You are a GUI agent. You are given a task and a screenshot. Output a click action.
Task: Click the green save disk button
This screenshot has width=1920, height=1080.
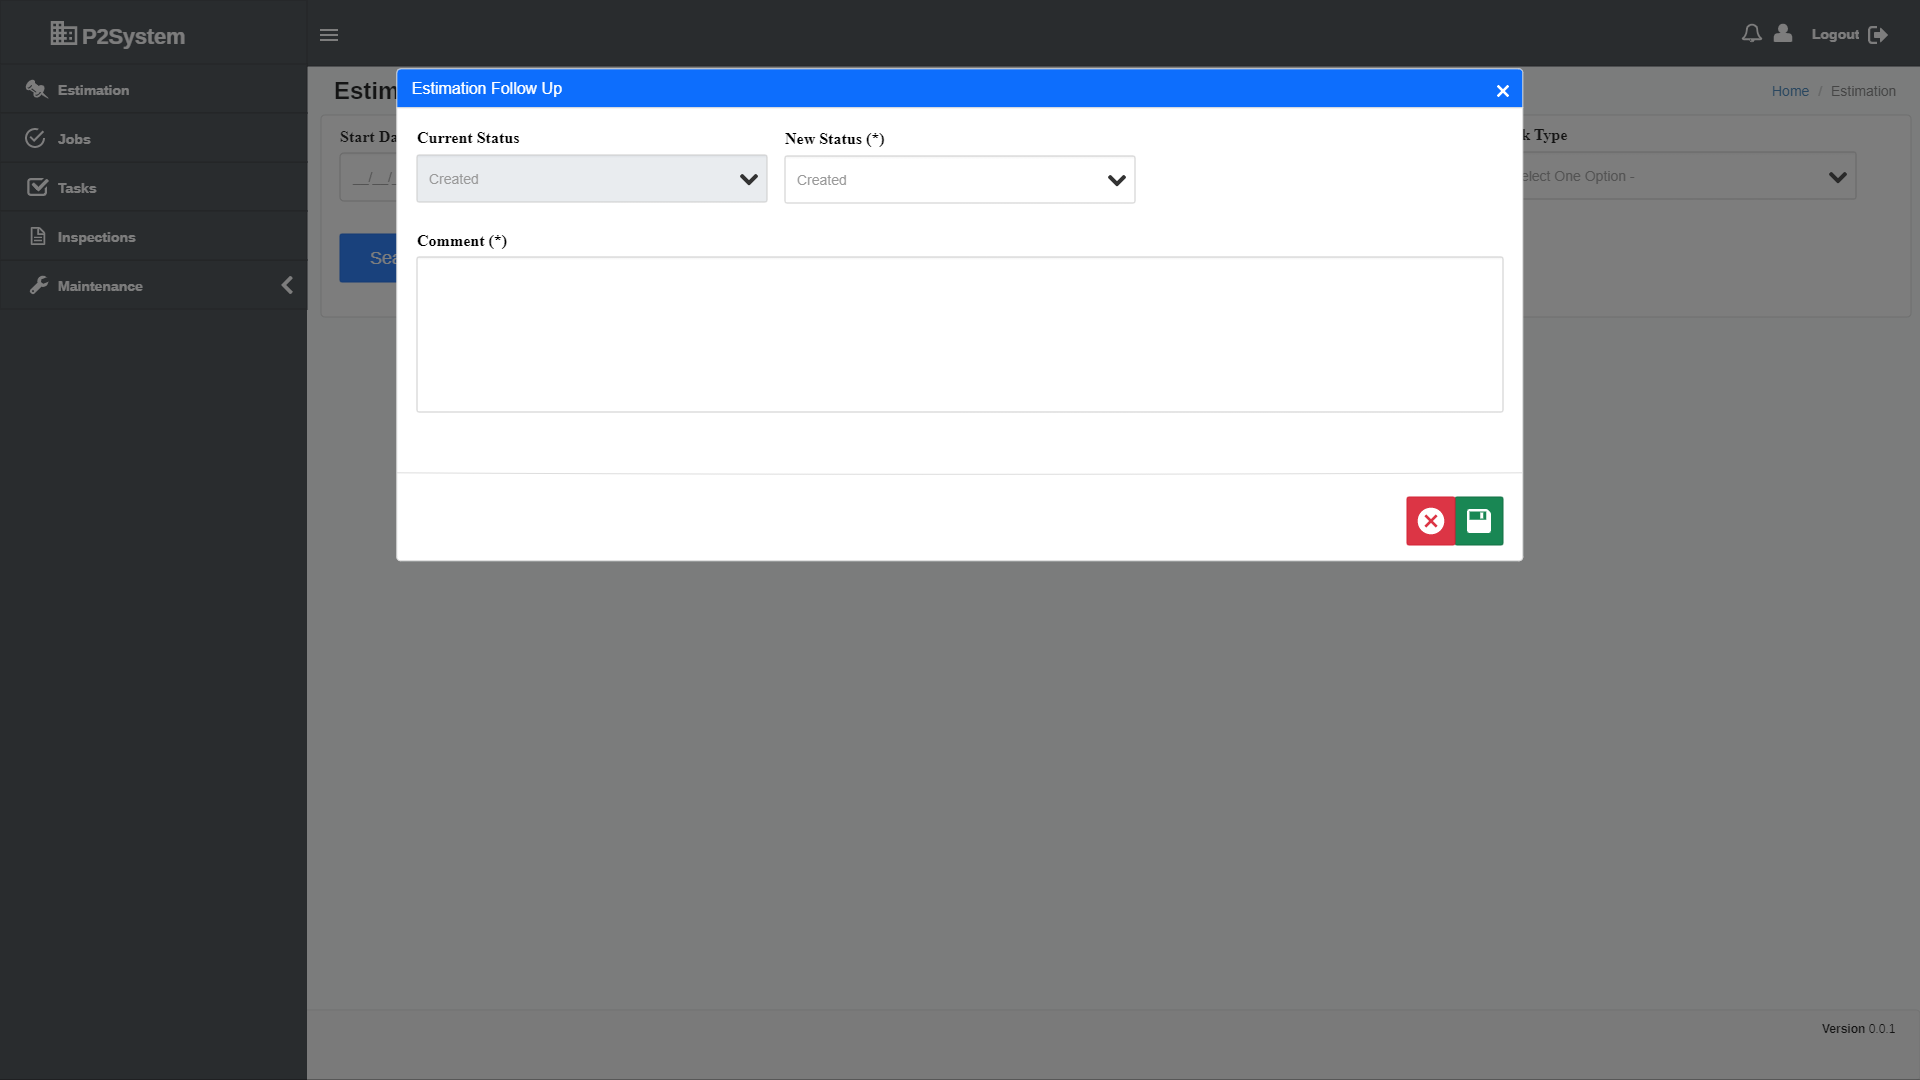(x=1479, y=521)
